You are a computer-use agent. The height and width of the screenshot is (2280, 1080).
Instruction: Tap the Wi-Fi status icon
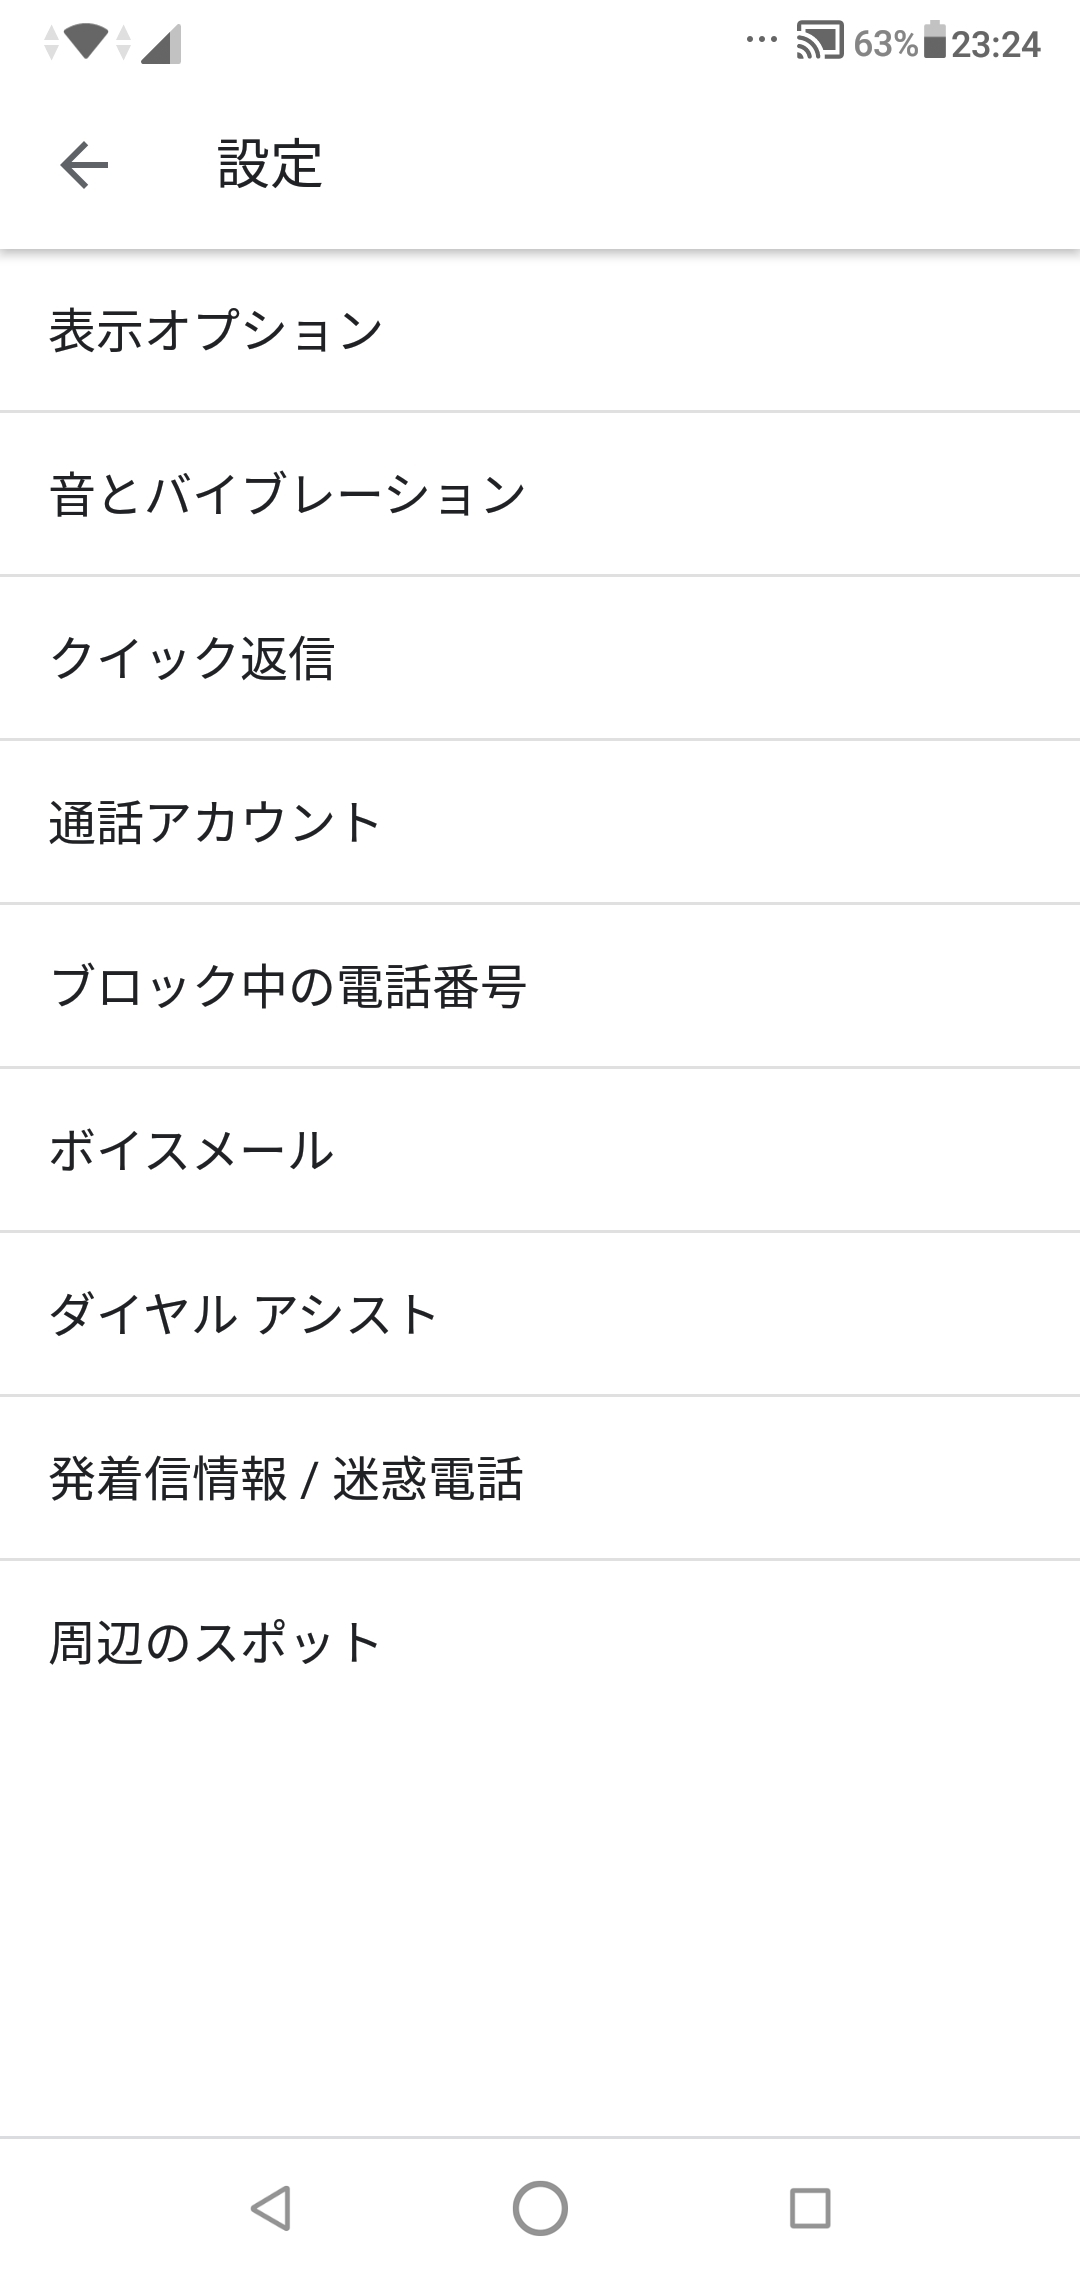85,43
